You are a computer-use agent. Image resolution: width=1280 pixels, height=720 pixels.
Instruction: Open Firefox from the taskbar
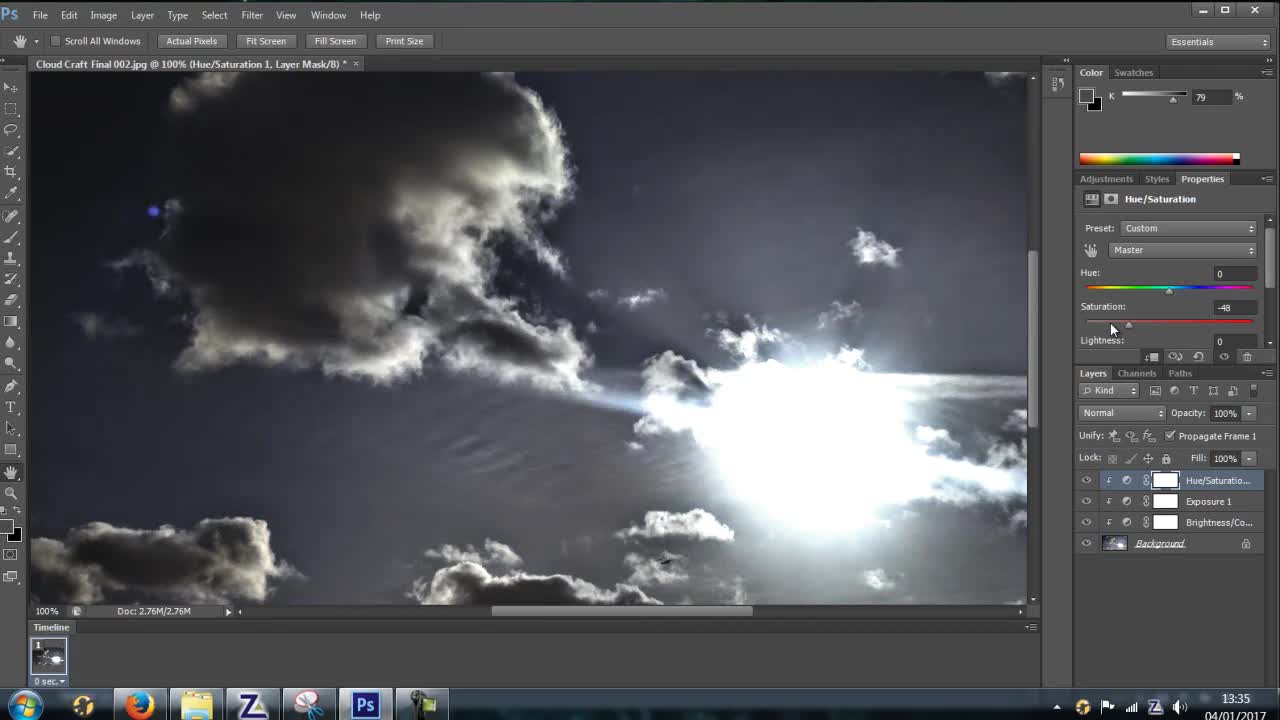click(139, 705)
